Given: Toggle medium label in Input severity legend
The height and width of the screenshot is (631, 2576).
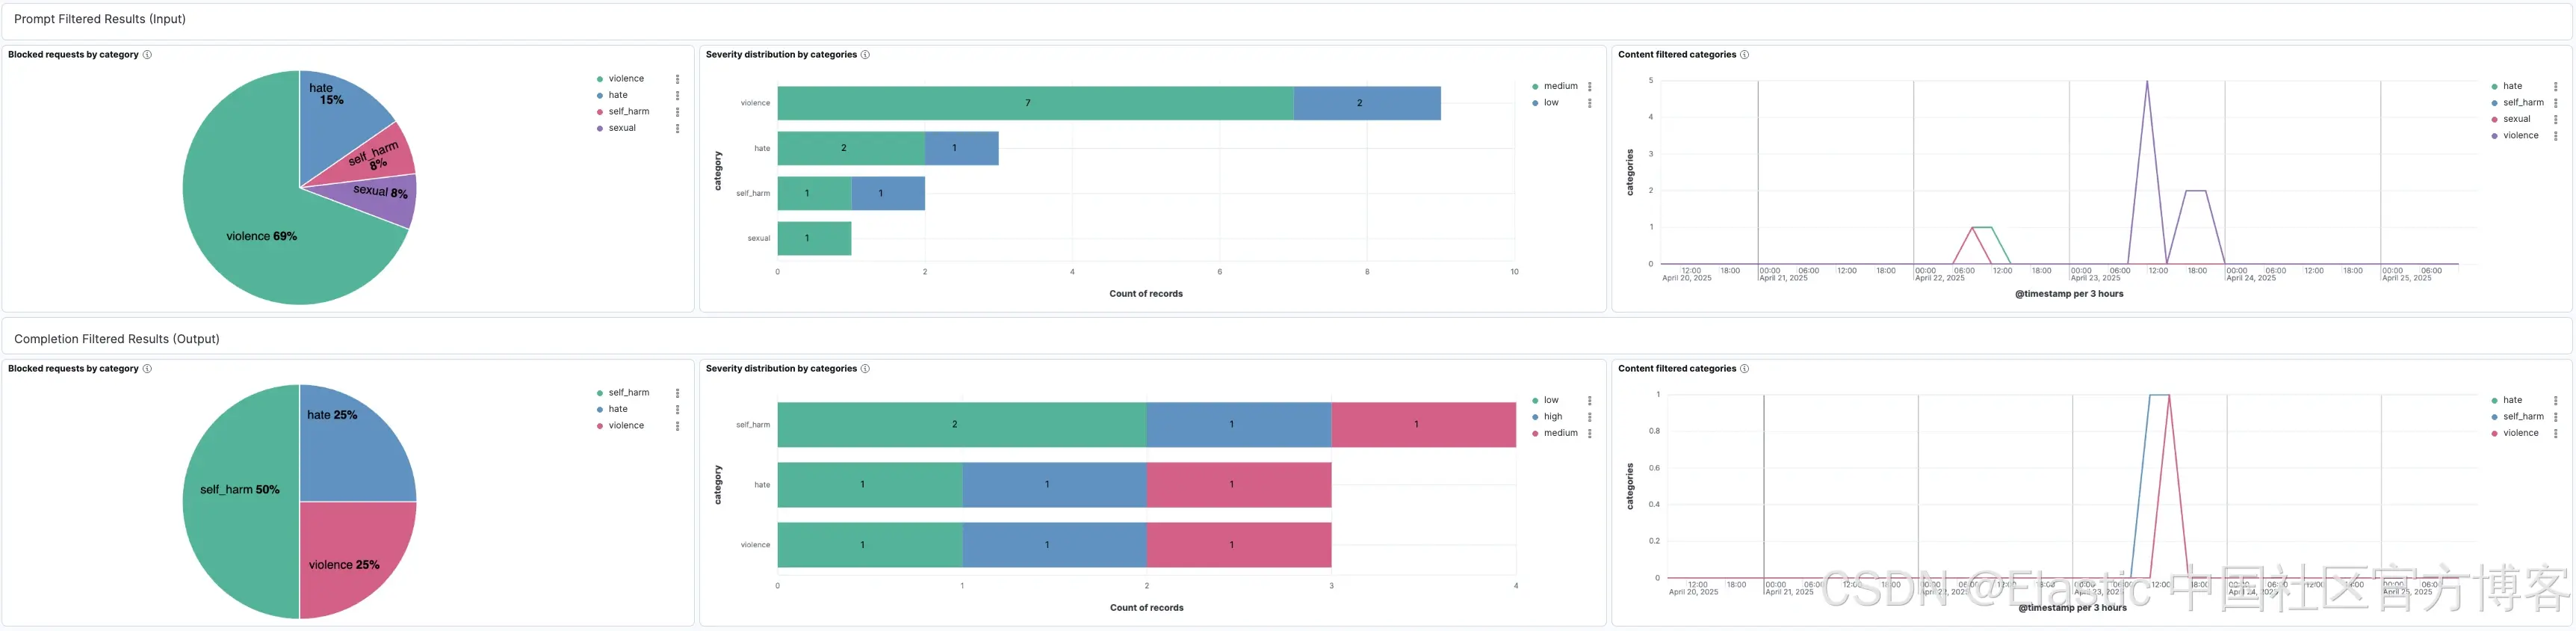Looking at the screenshot, I should pyautogui.click(x=1560, y=87).
